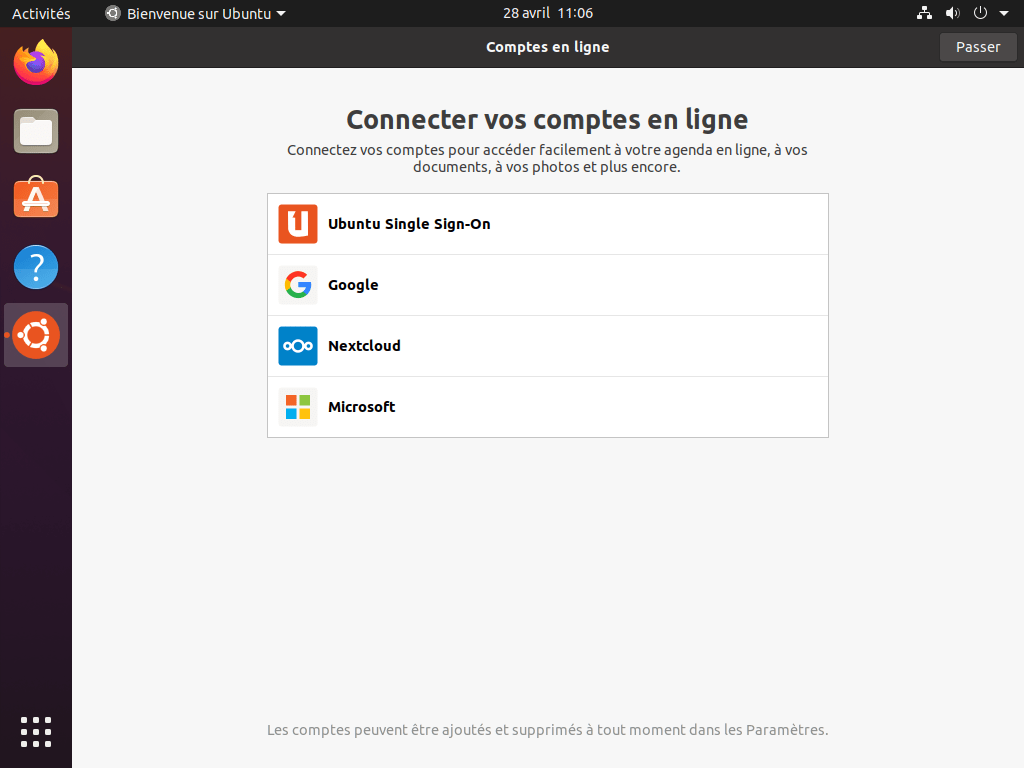Open the Files manager in the dock
The image size is (1024, 768).
(x=36, y=131)
